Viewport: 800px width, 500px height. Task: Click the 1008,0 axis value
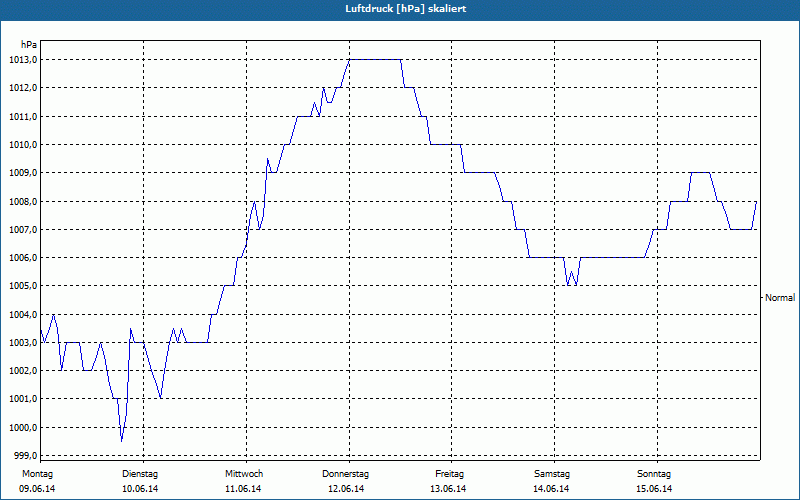[x=22, y=202]
